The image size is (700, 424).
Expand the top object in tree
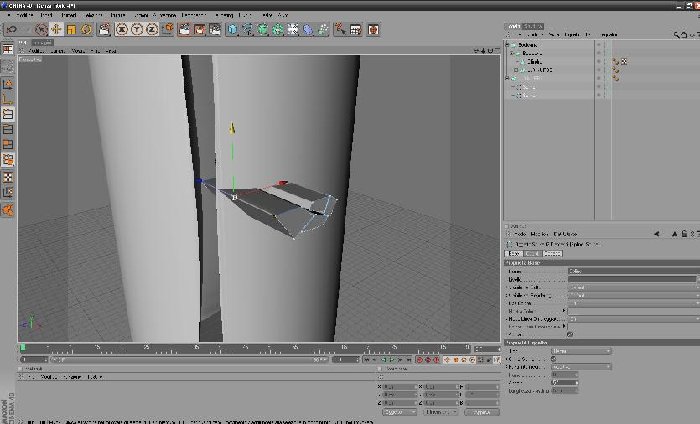tap(507, 45)
